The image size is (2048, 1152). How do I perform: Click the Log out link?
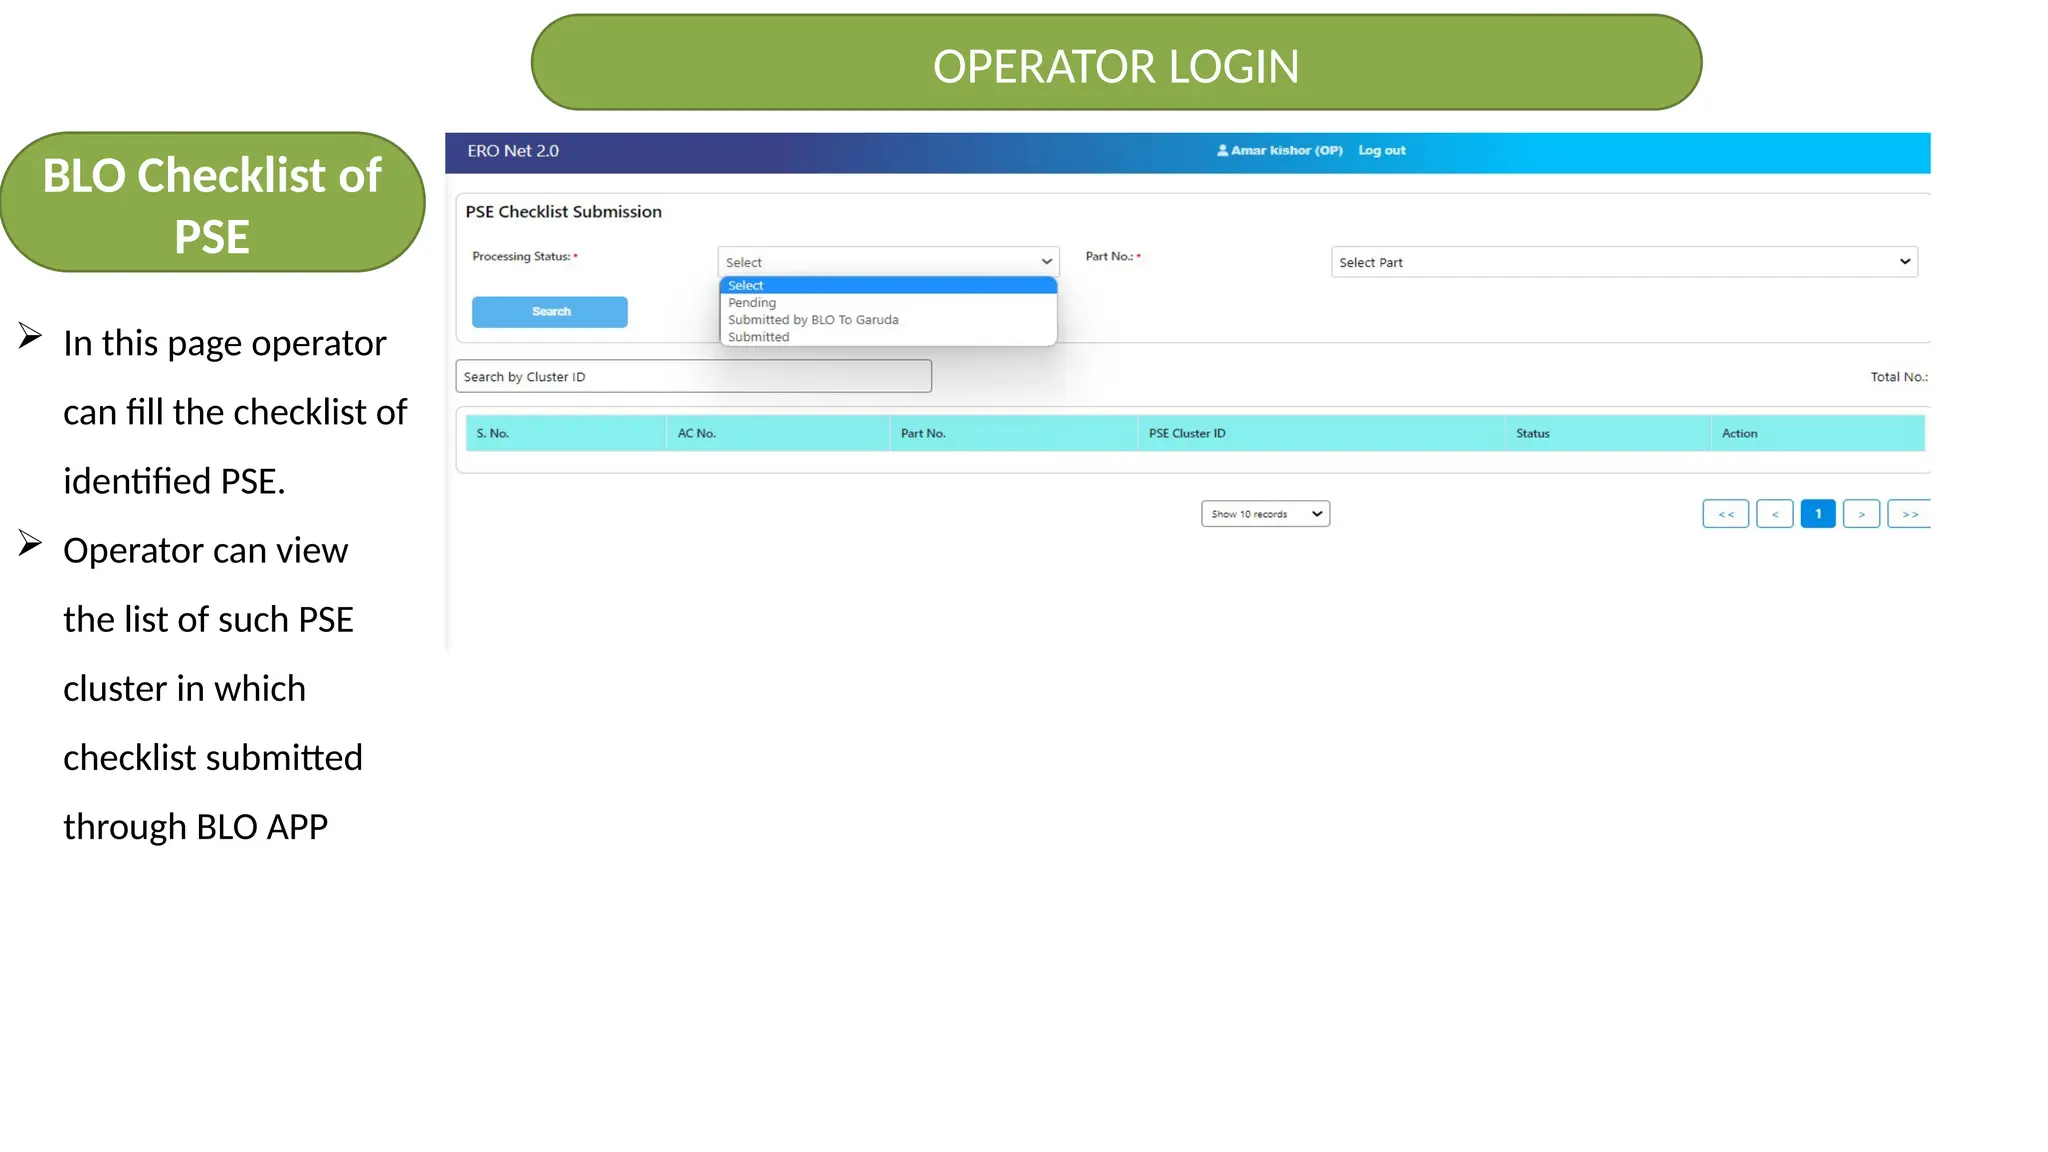click(1381, 151)
